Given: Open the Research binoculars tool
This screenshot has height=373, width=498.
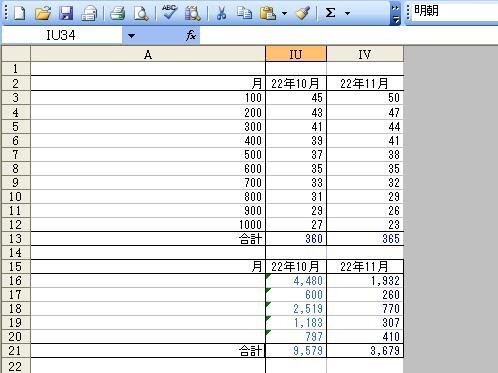Looking at the screenshot, I should [193, 13].
